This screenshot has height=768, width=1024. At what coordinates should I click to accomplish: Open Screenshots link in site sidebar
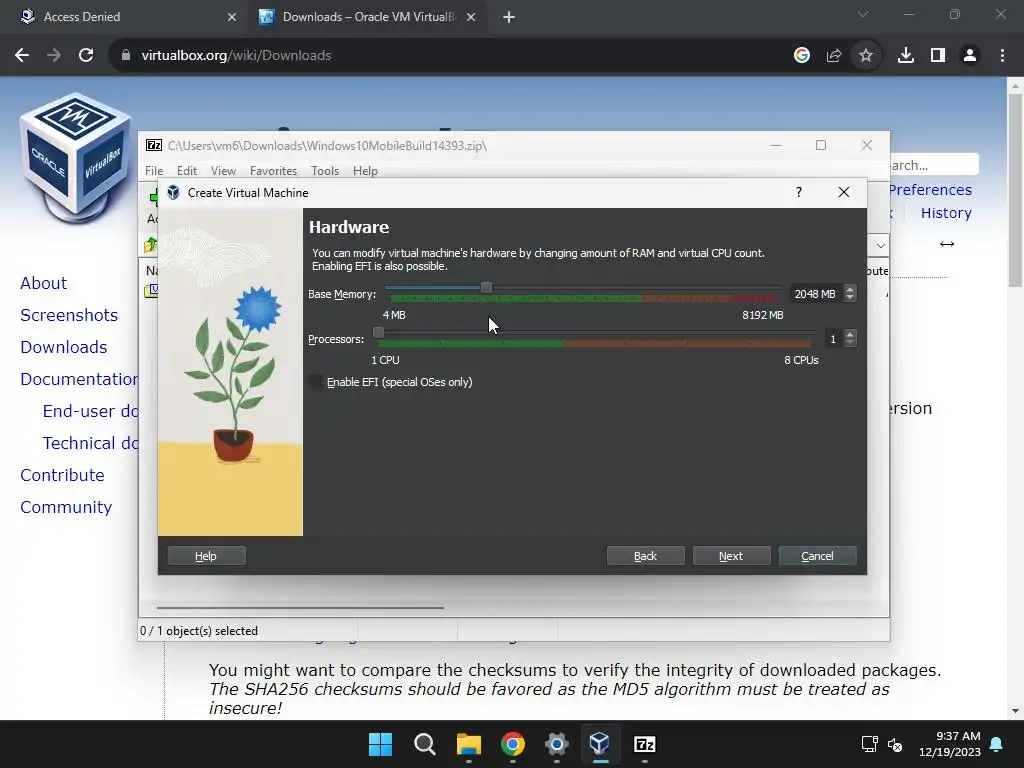click(x=69, y=315)
